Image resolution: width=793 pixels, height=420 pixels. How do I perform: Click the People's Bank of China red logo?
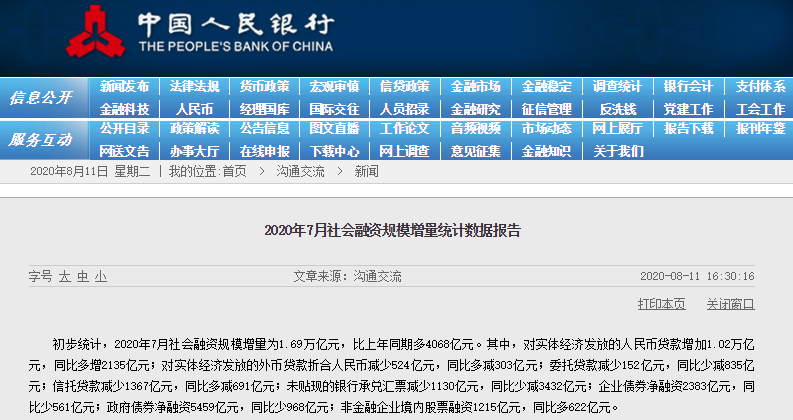point(96,31)
